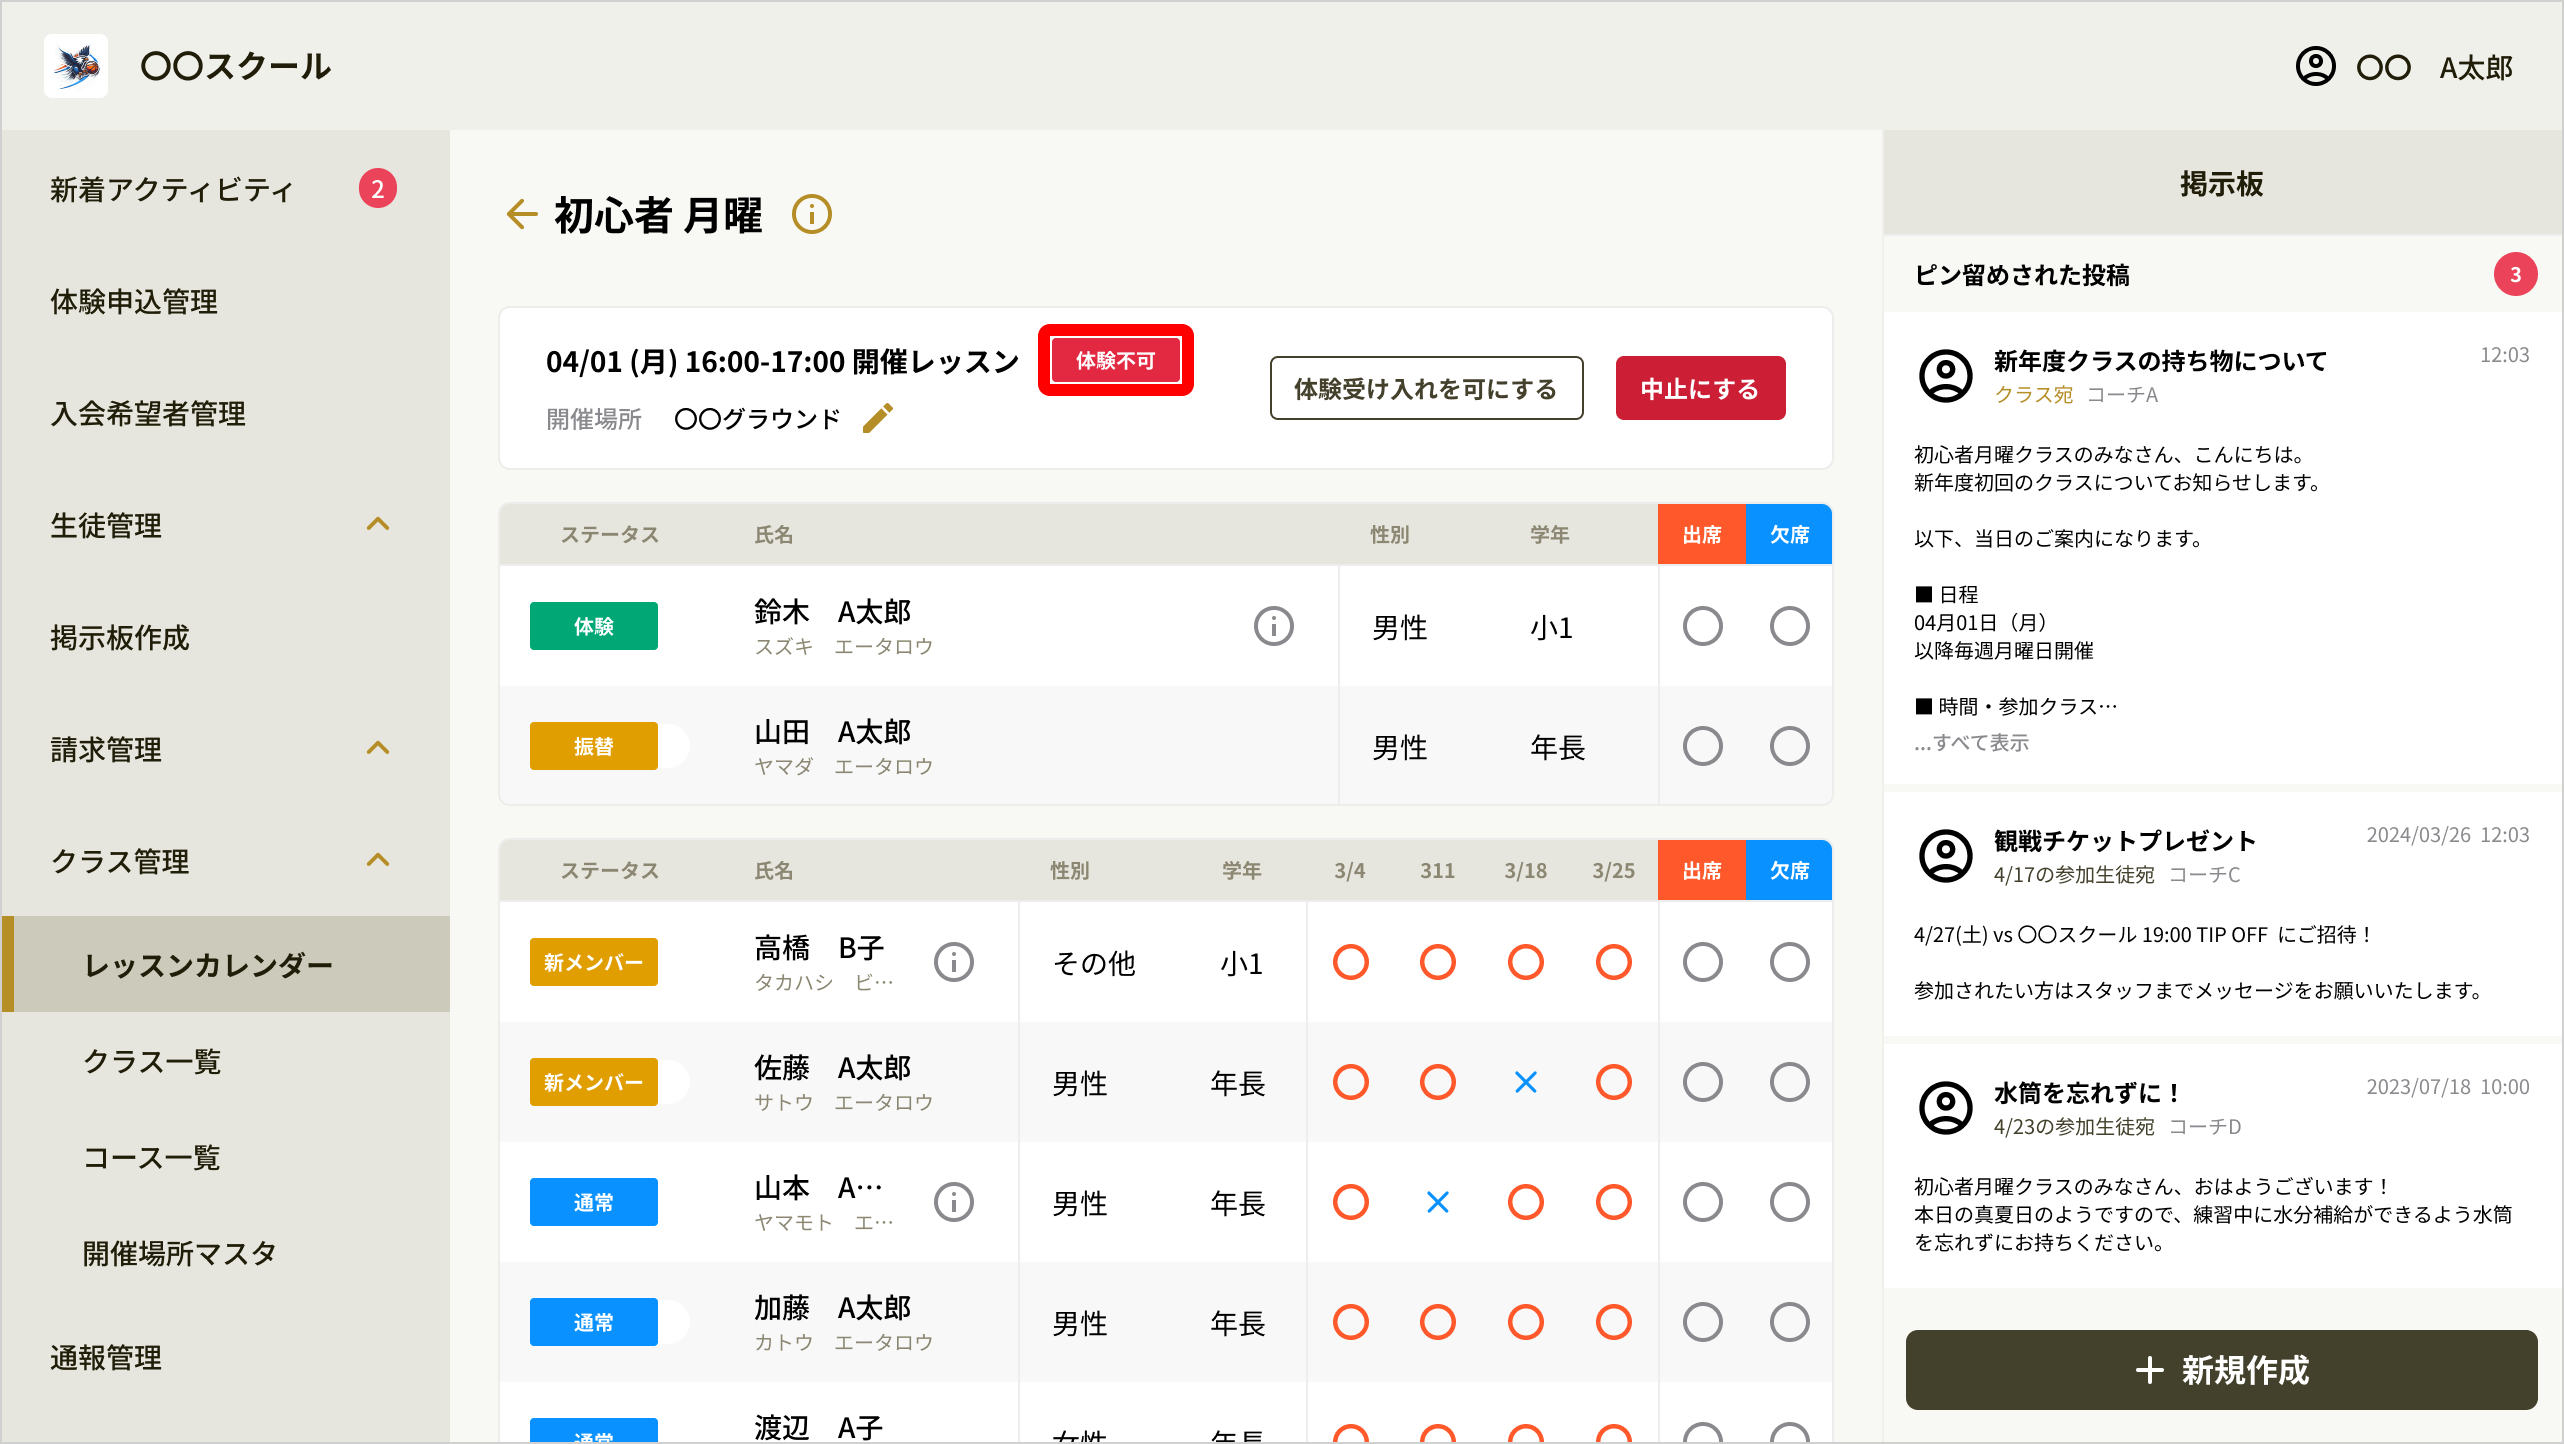
Task: Collapse the クラス管理 menu section
Action: 378,860
